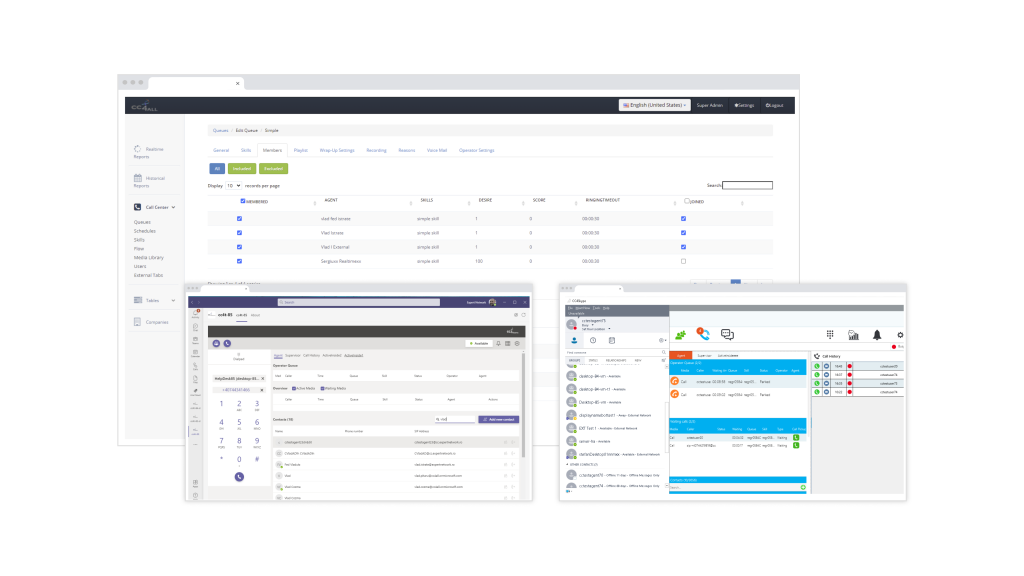Open the chat bubbles icon in CC4Skype
1024x576 pixels.
pyautogui.click(x=727, y=334)
